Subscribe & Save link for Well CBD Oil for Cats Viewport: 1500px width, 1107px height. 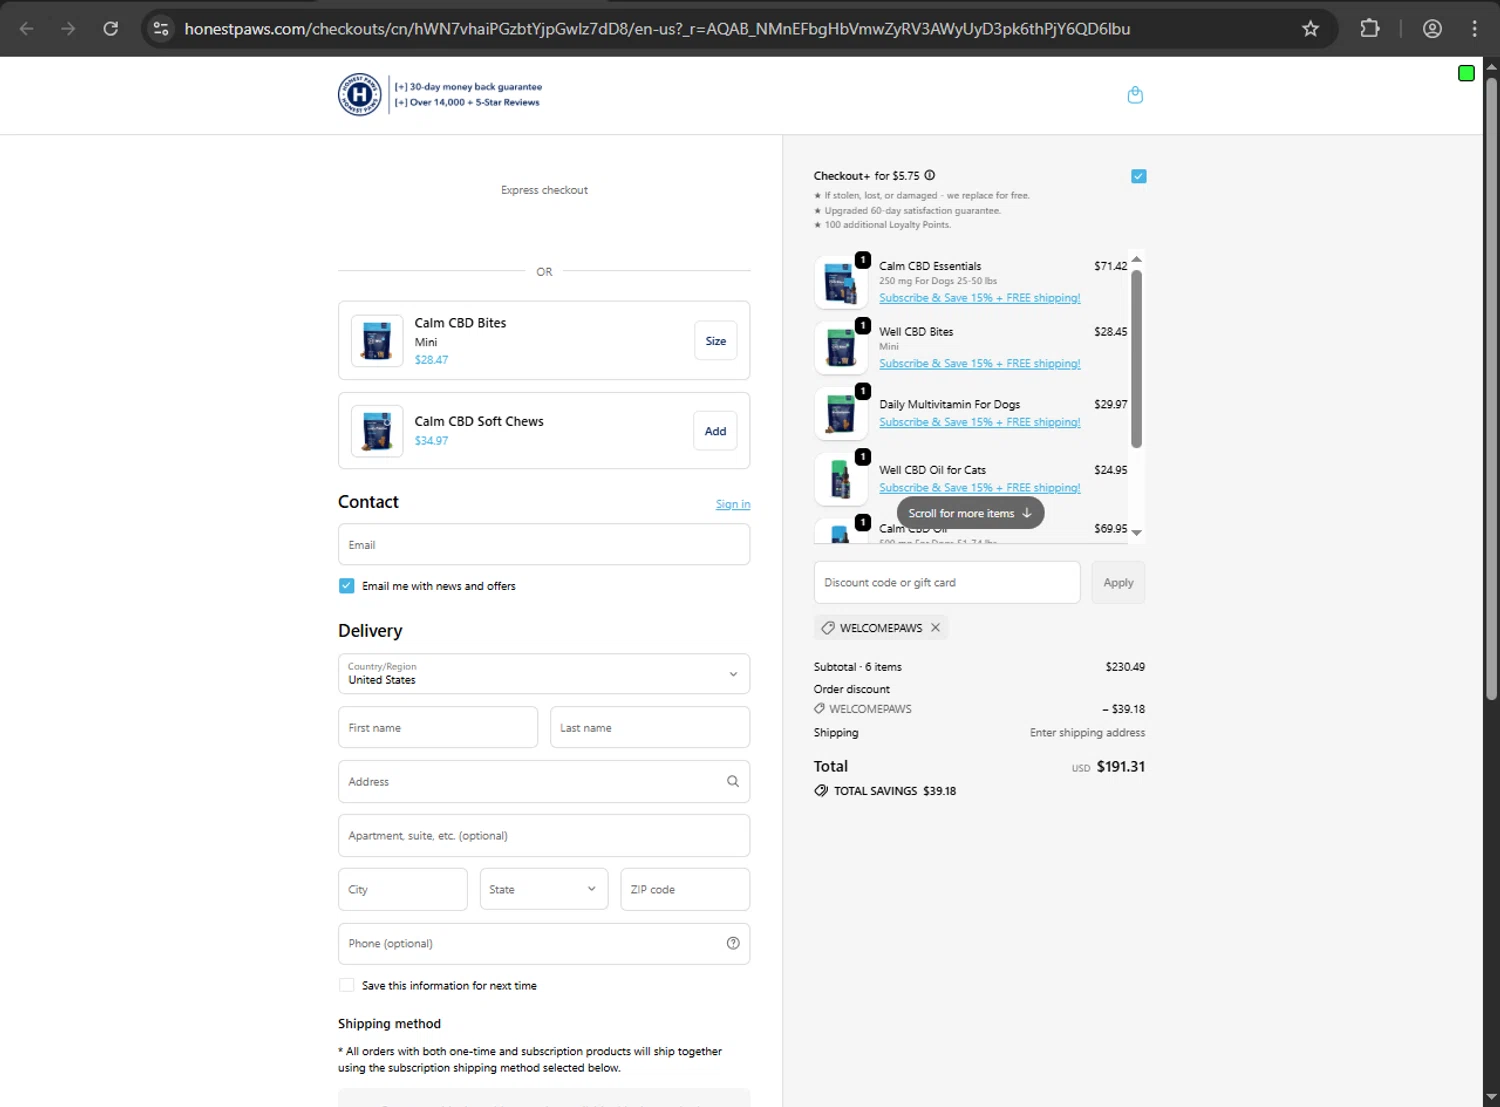click(980, 488)
